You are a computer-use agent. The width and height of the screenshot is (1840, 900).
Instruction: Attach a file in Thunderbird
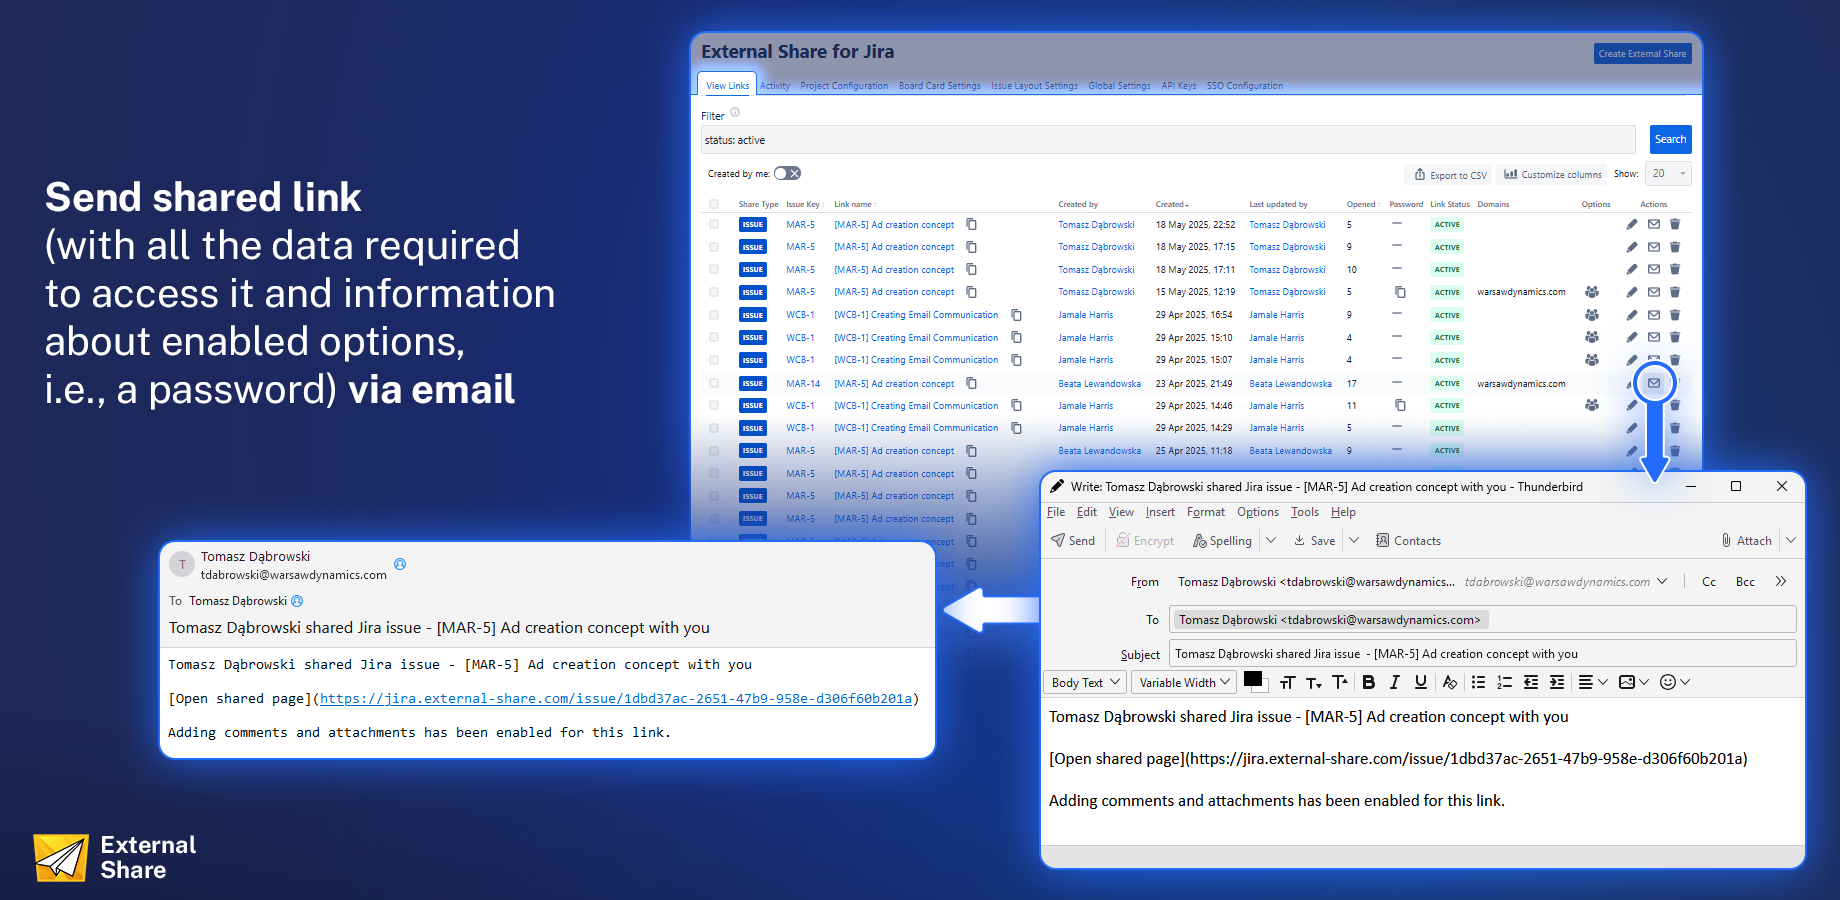click(1746, 540)
